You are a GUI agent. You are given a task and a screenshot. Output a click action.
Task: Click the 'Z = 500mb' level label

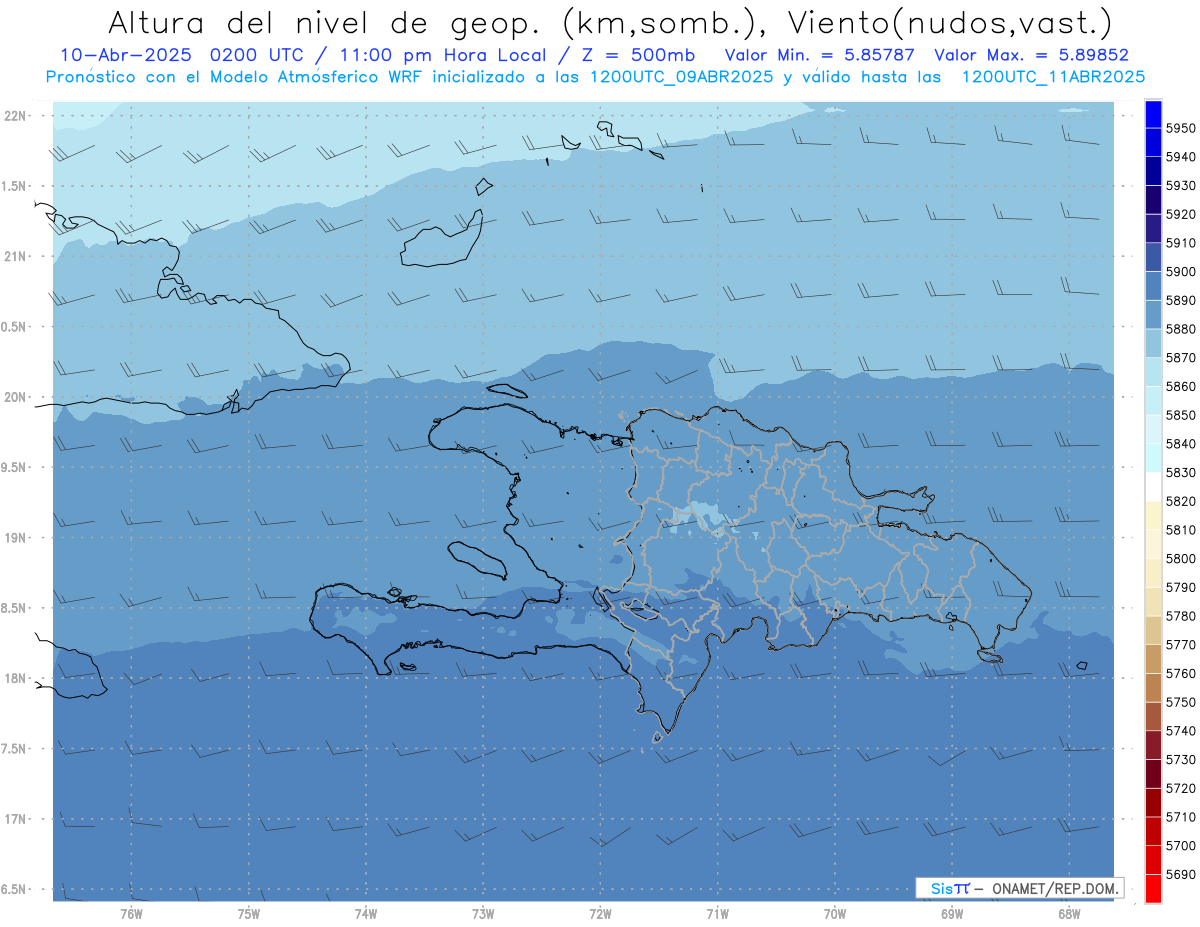pos(633,56)
